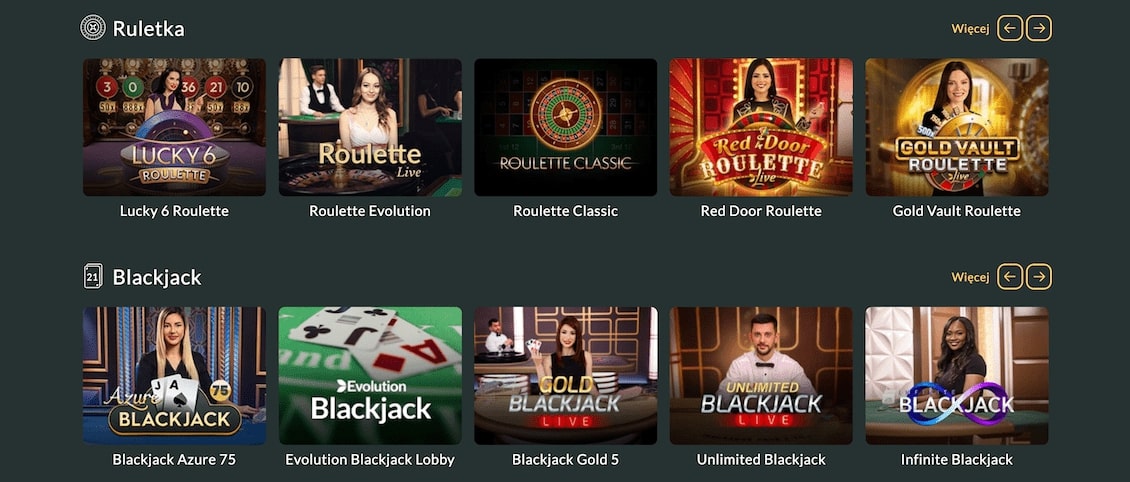Click the Ruletka roulette wheel icon
1130x482 pixels.
[93, 28]
